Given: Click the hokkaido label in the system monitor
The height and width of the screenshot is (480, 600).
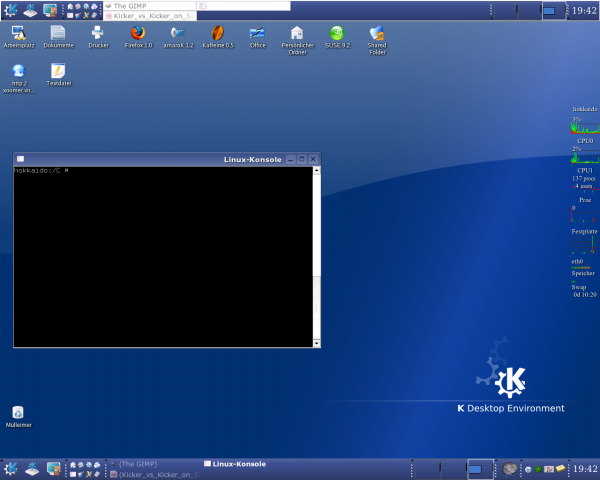Looking at the screenshot, I should point(585,109).
